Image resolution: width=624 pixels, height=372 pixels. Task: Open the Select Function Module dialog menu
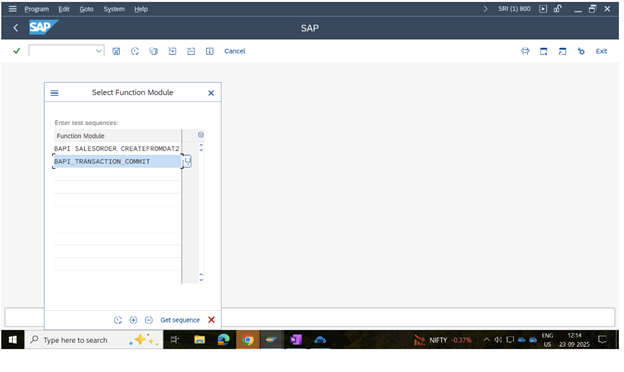pos(55,93)
